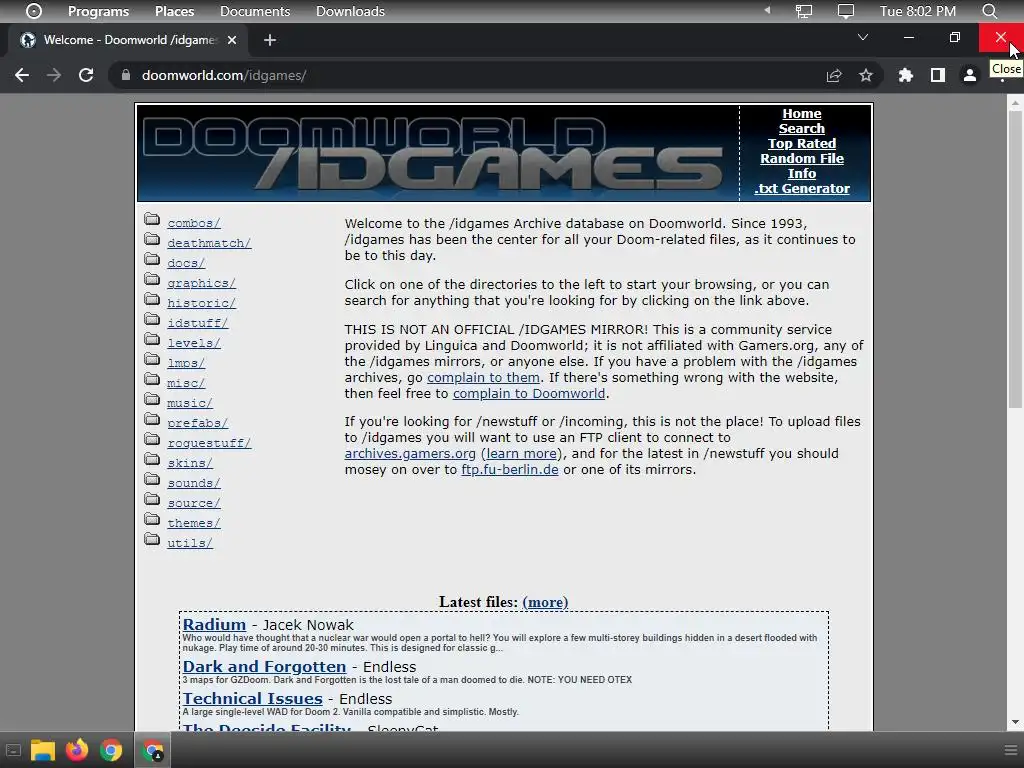The width and height of the screenshot is (1024, 768).
Task: Click the folder icon next to music/
Action: coord(152,399)
